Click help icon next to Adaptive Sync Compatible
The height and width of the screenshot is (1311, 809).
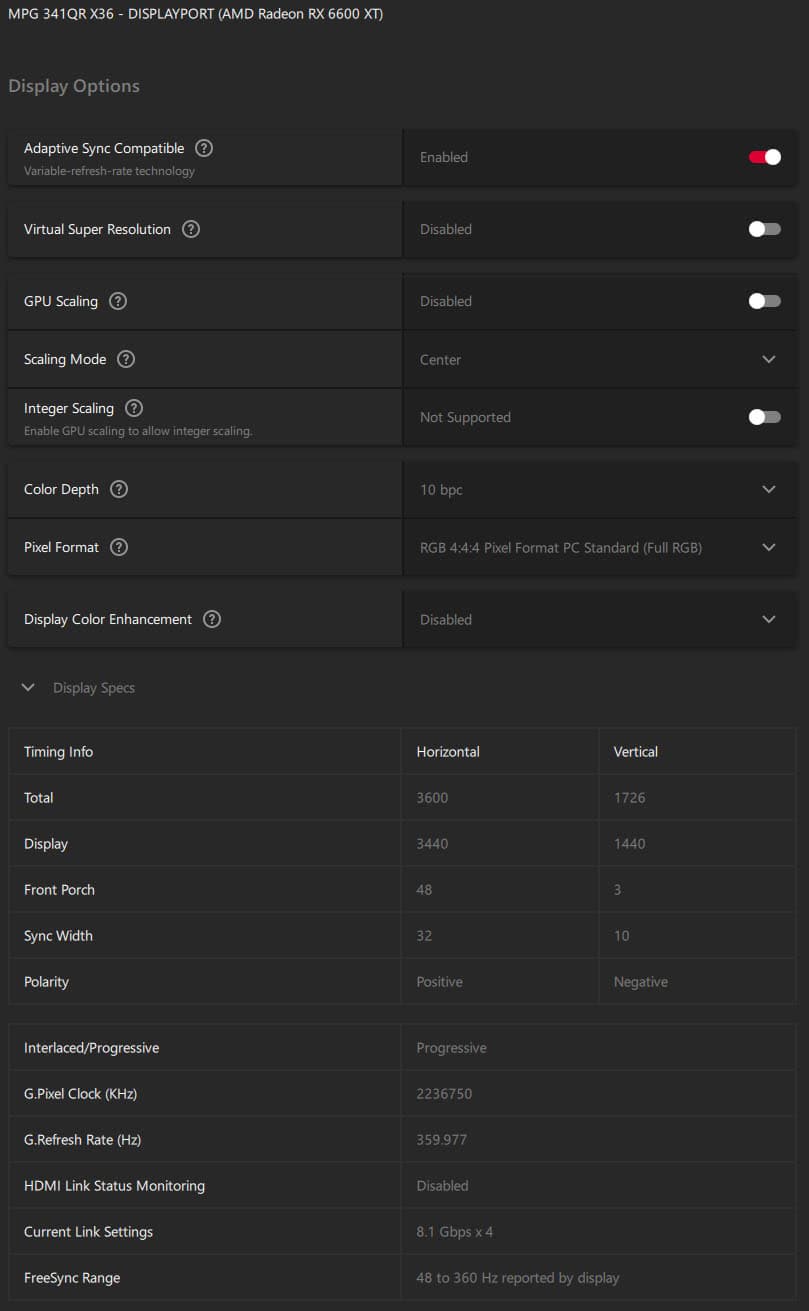(204, 148)
